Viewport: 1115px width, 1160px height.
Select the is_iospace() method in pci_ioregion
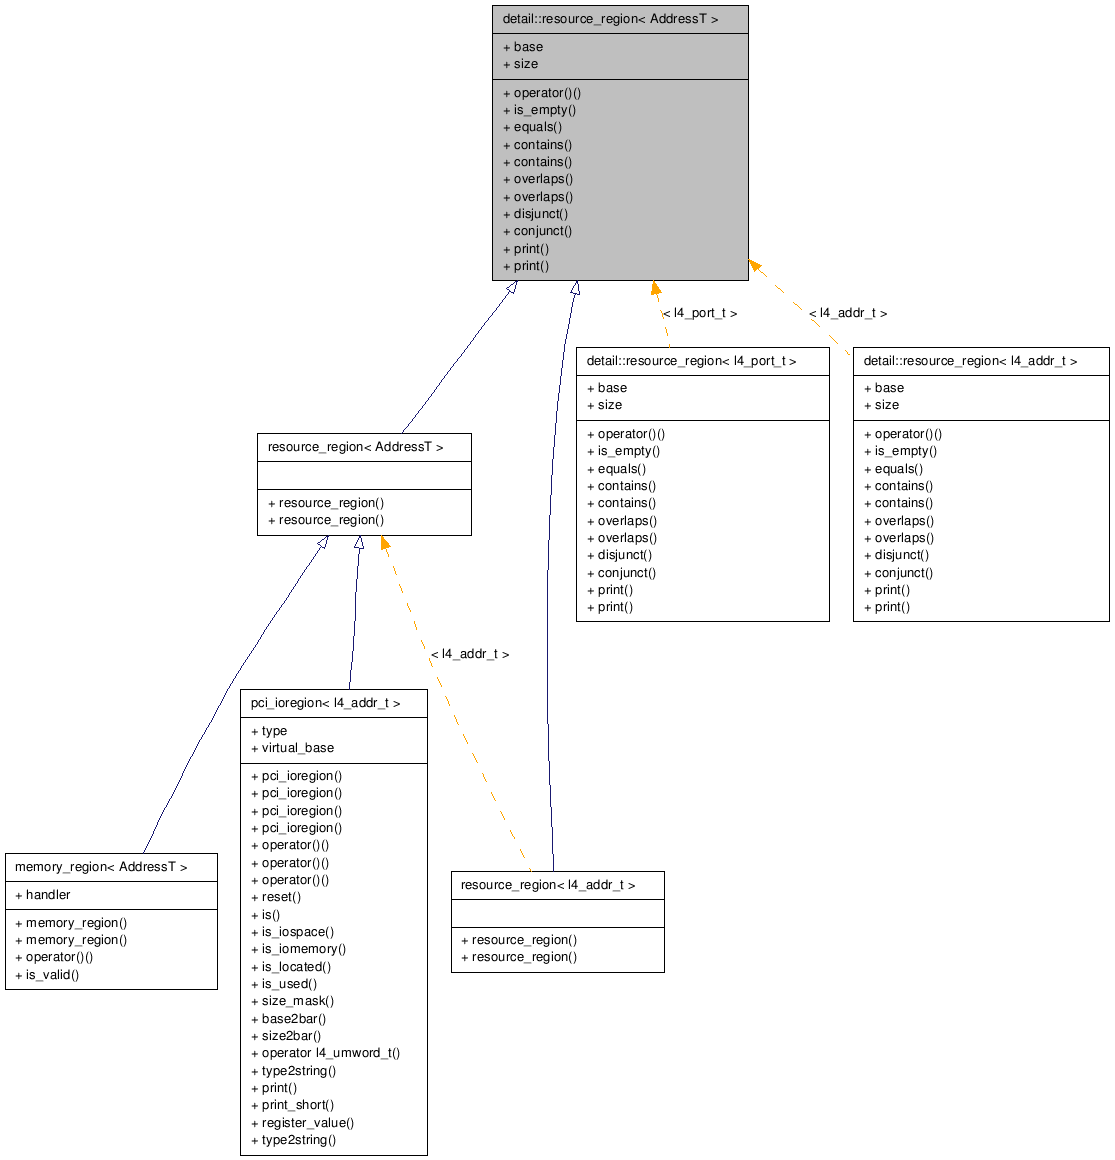point(292,931)
